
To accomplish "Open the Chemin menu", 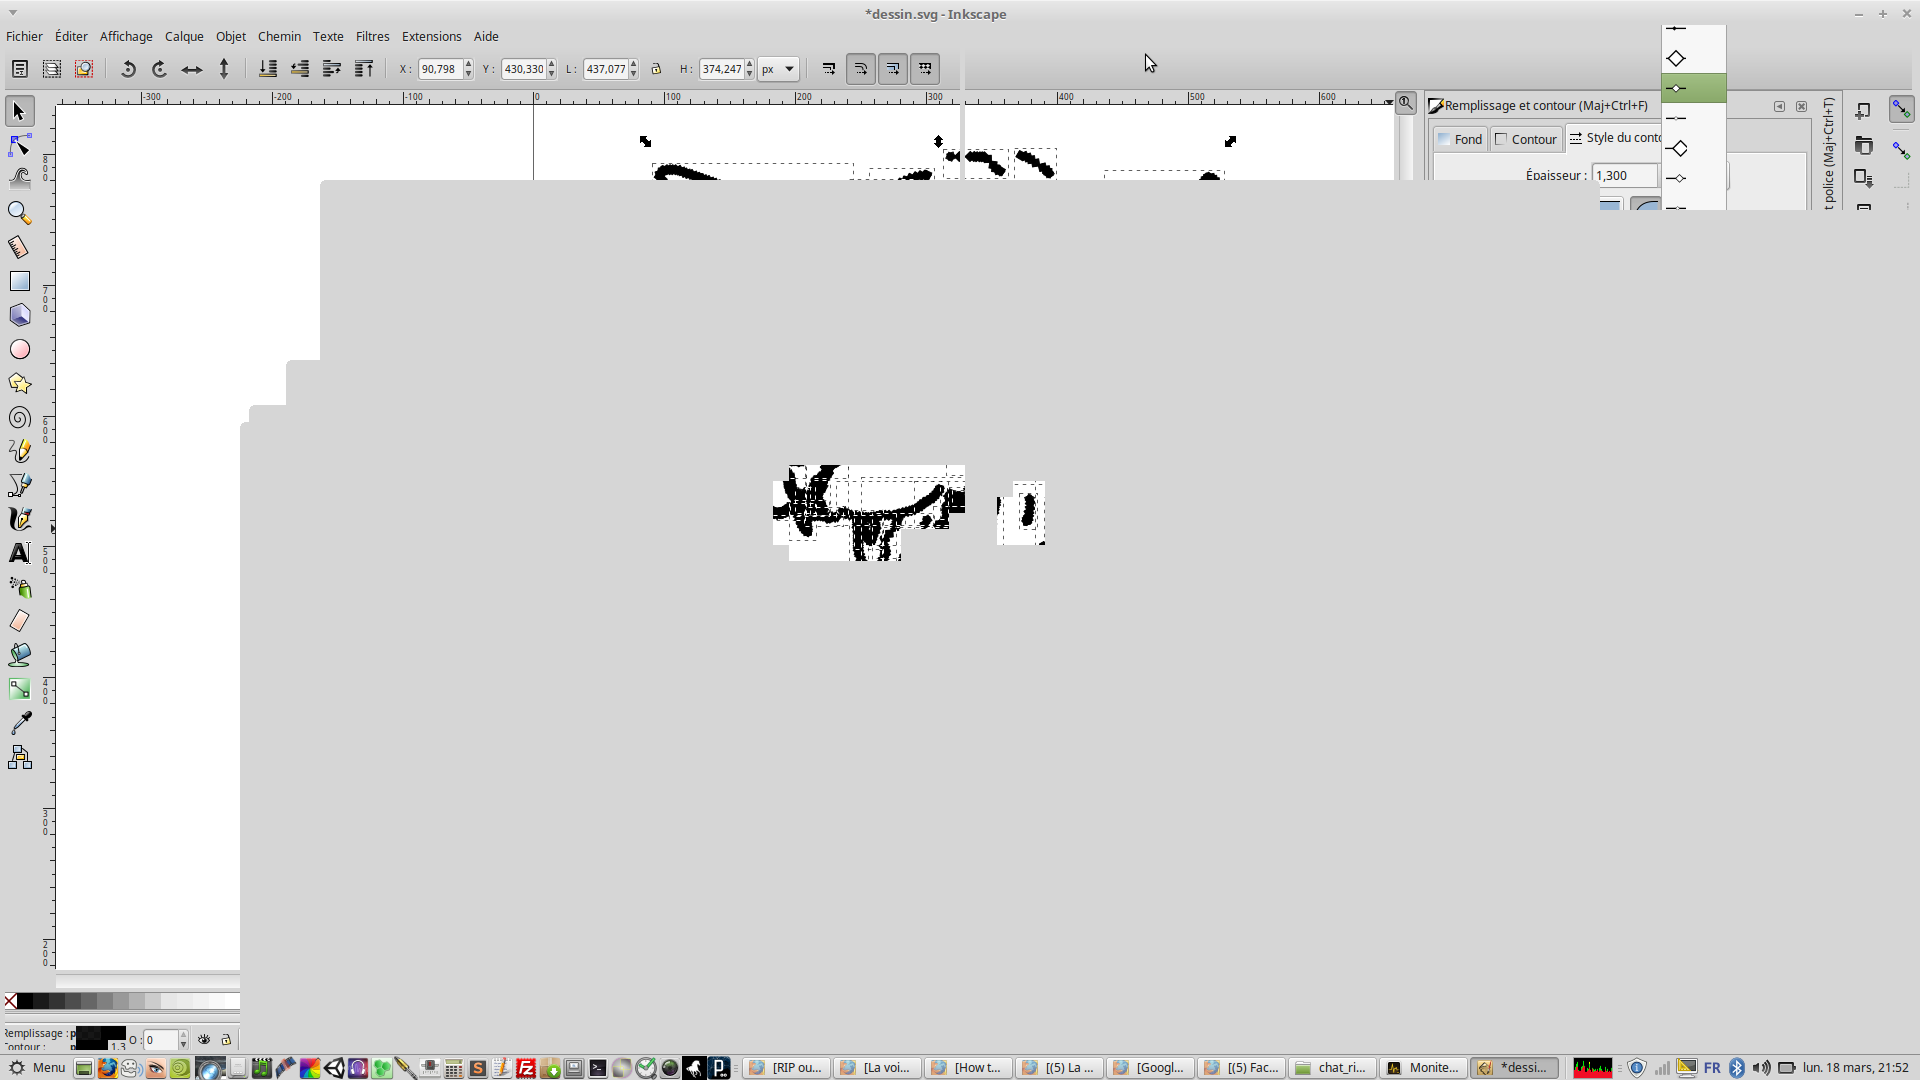I will pos(279,36).
